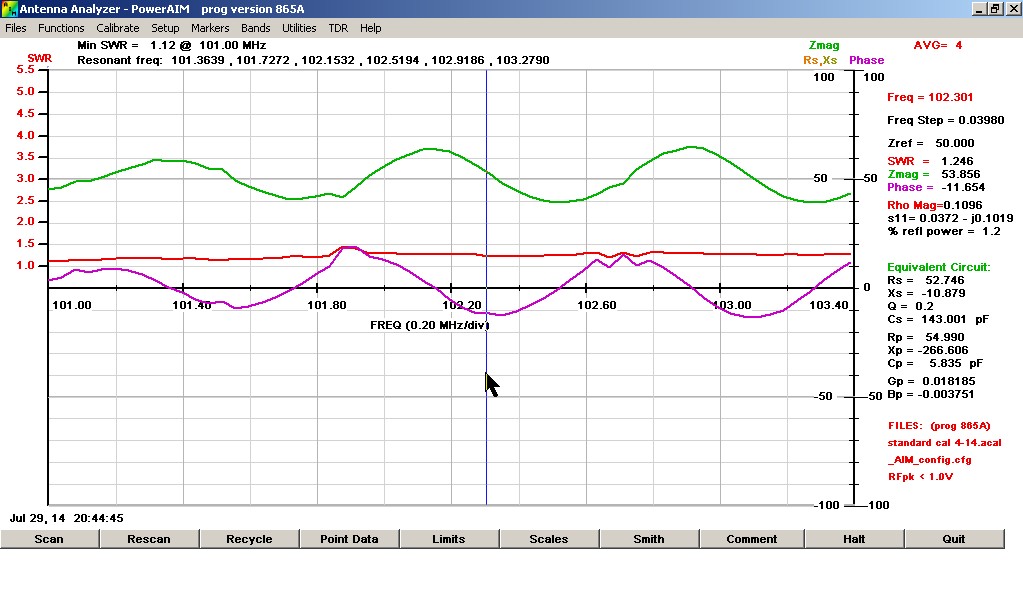Display the Smith chart
The image size is (1023, 599).
point(649,539)
